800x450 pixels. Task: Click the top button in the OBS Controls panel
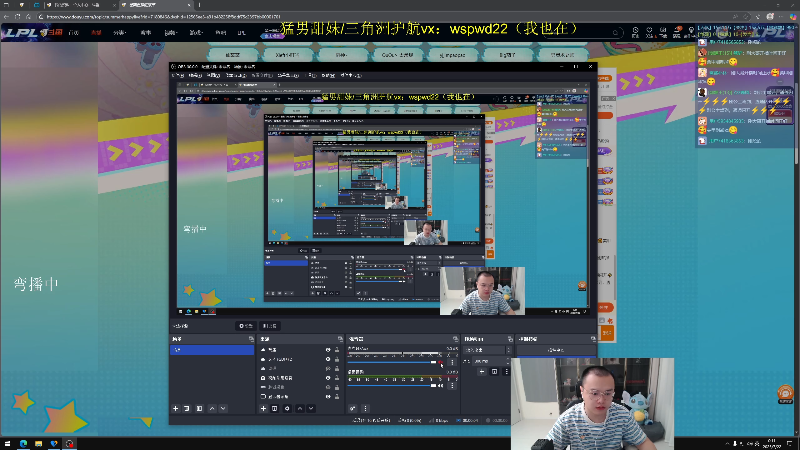555,350
